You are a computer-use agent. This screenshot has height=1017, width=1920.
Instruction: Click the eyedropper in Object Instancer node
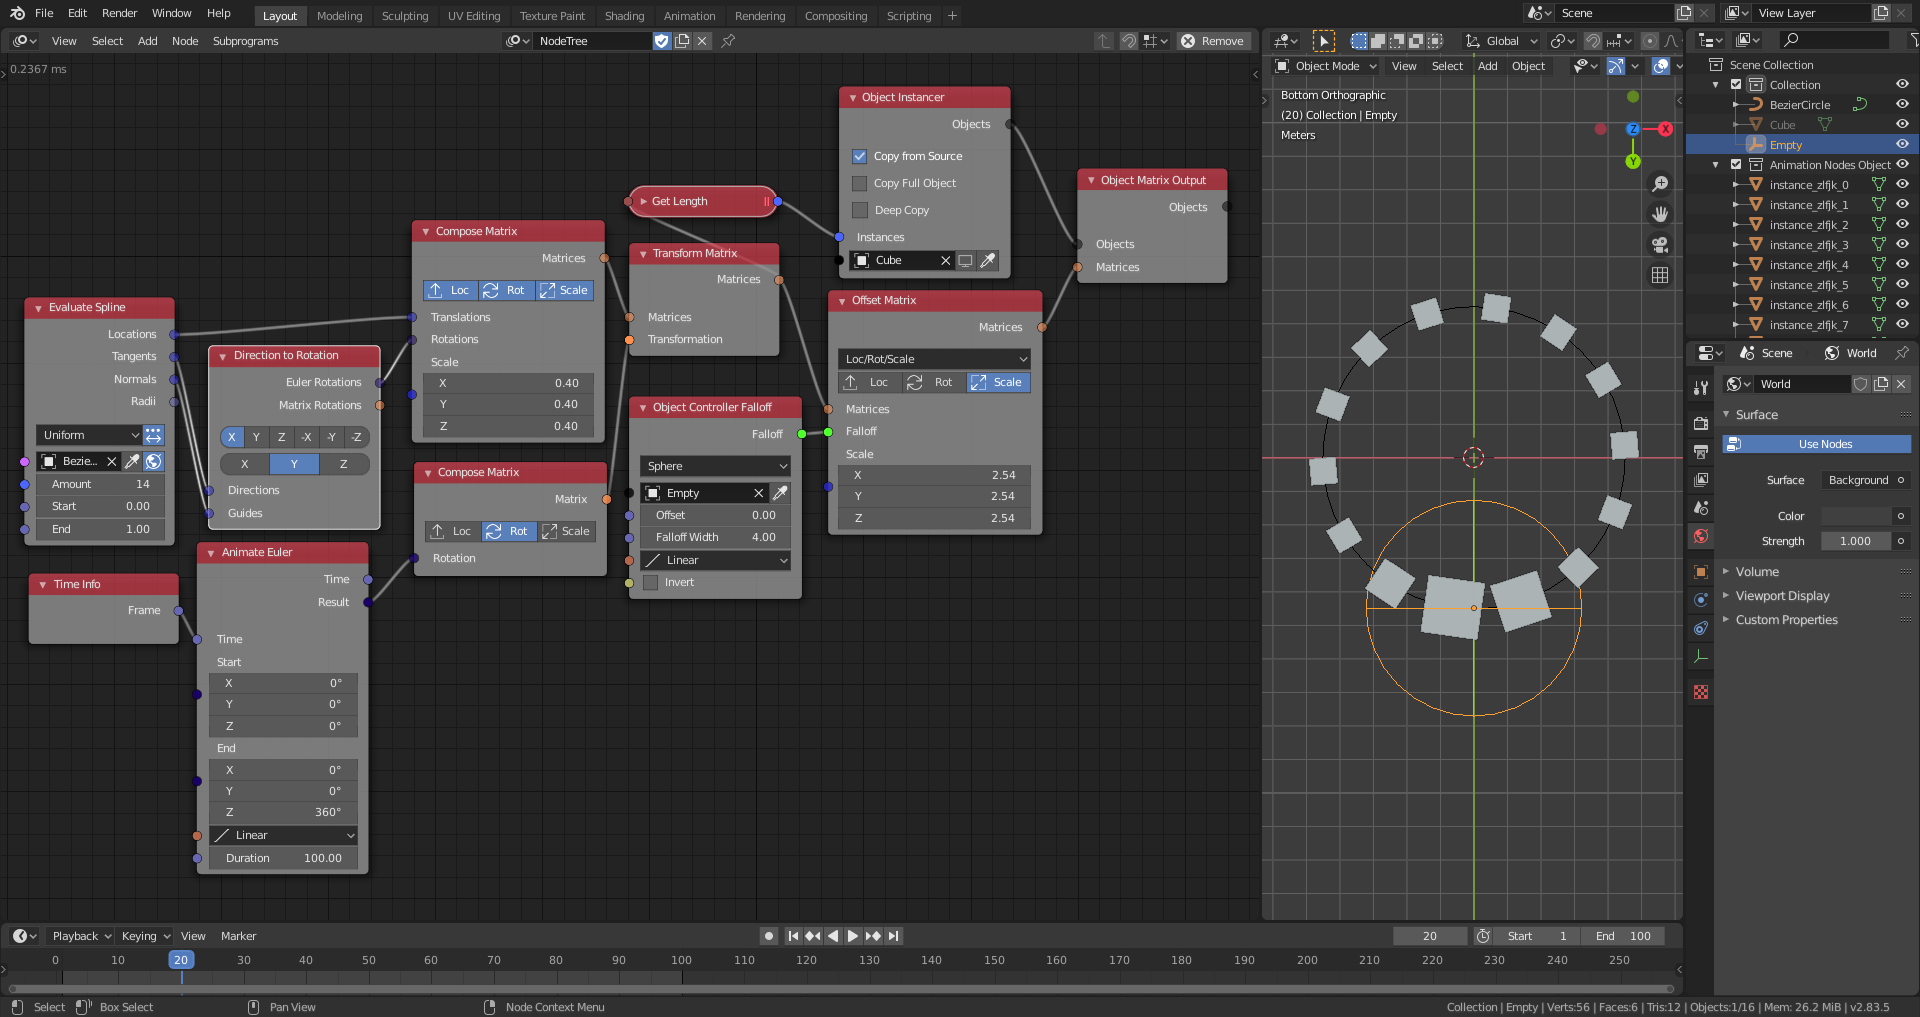click(987, 260)
